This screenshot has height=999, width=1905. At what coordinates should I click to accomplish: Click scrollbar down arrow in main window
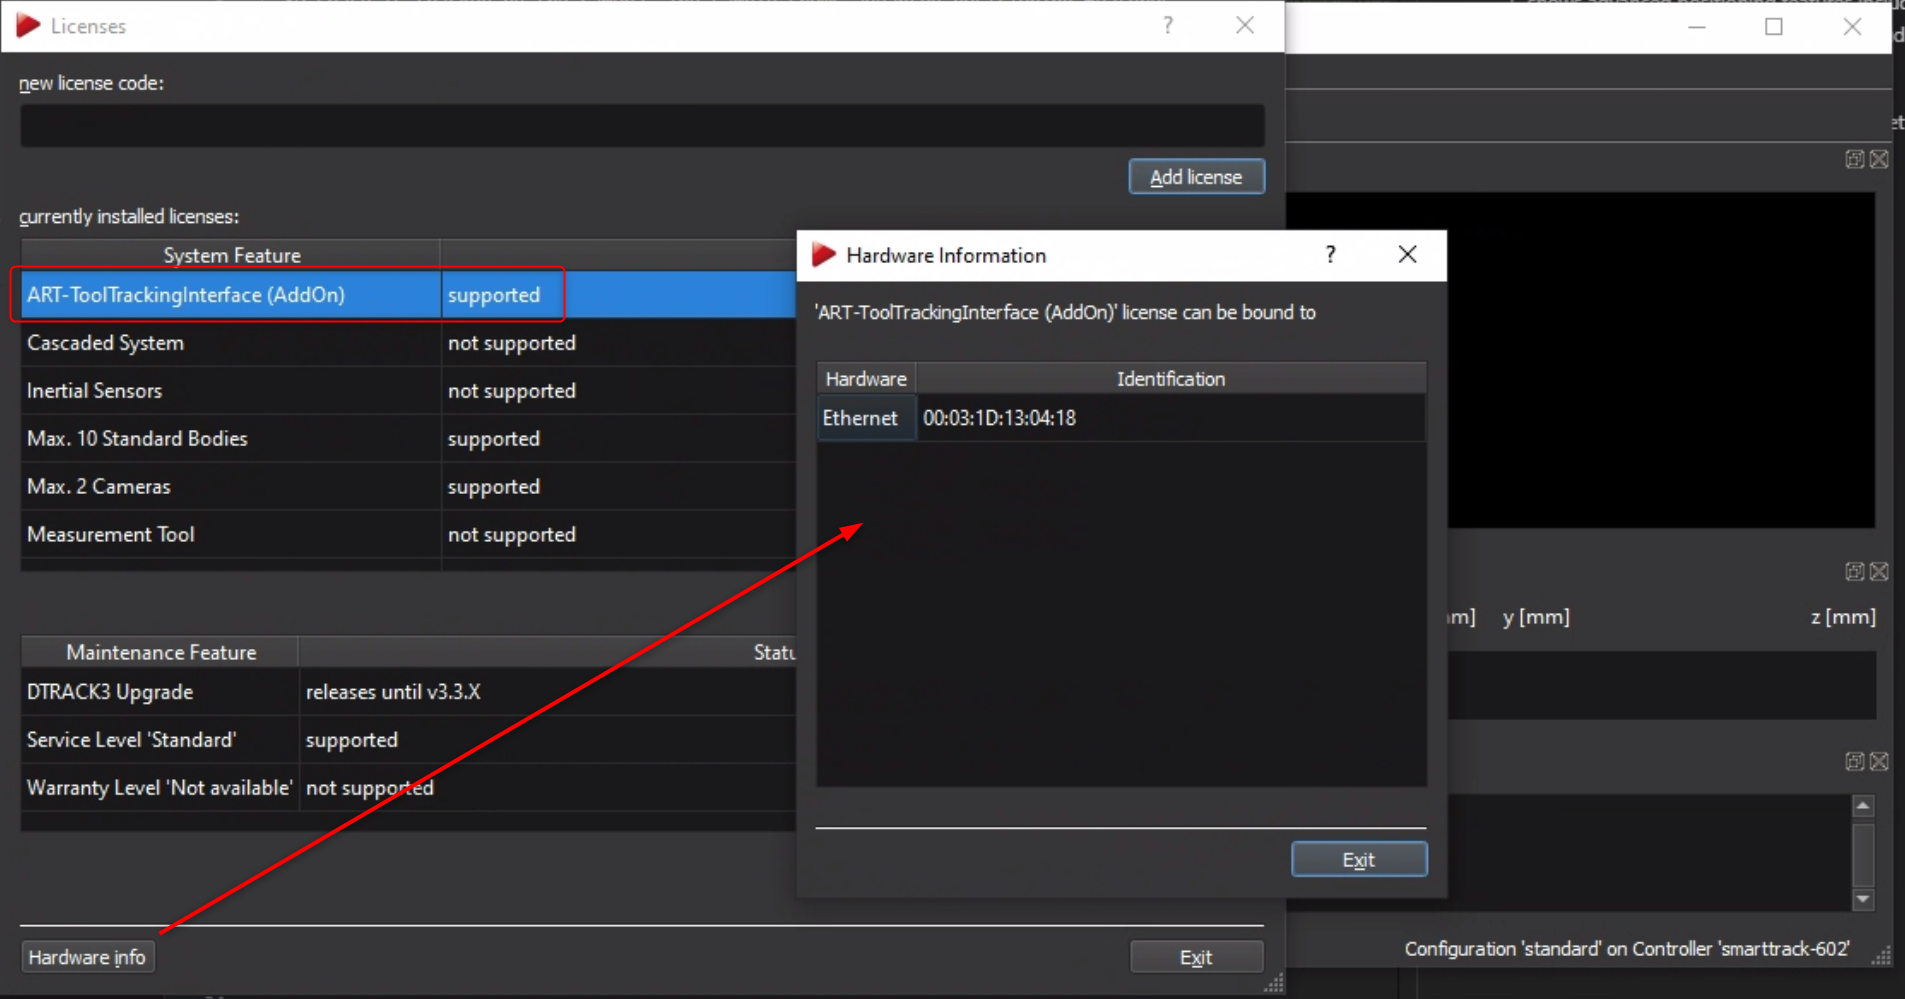[x=1863, y=899]
